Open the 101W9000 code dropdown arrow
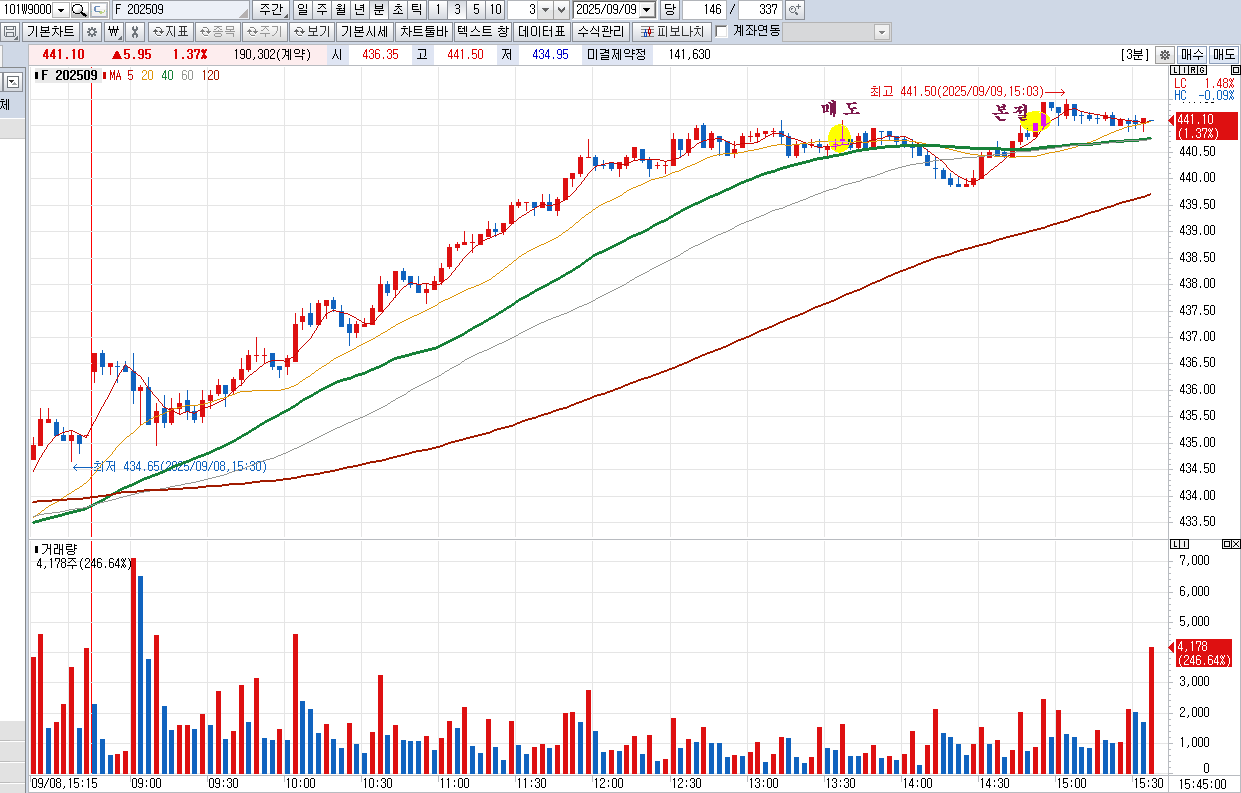This screenshot has height=793, width=1241. 61,10
